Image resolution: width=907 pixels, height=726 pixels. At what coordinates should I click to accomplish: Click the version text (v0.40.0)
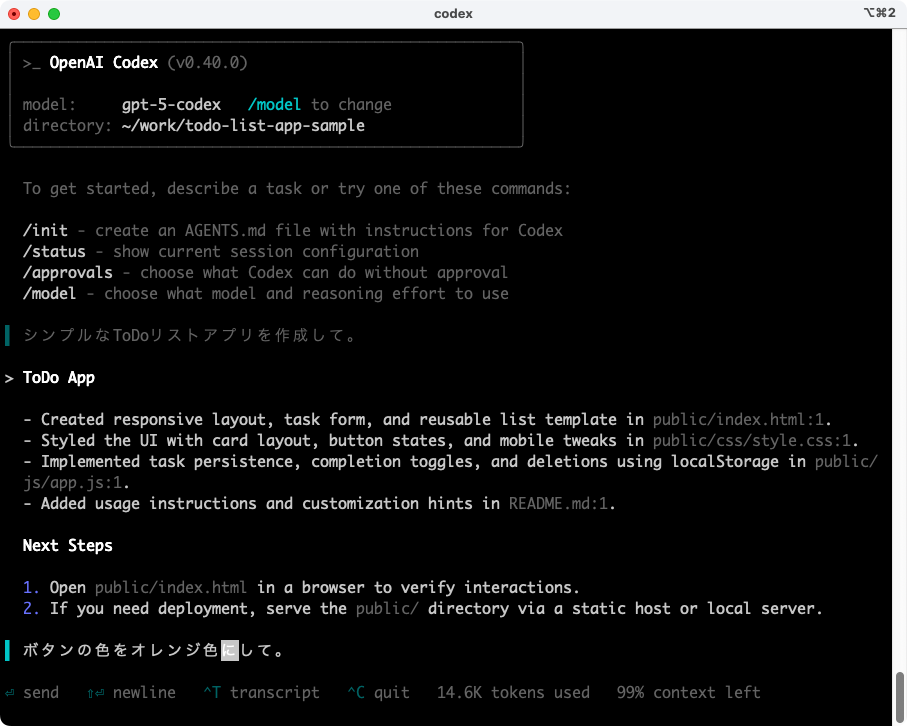(208, 62)
